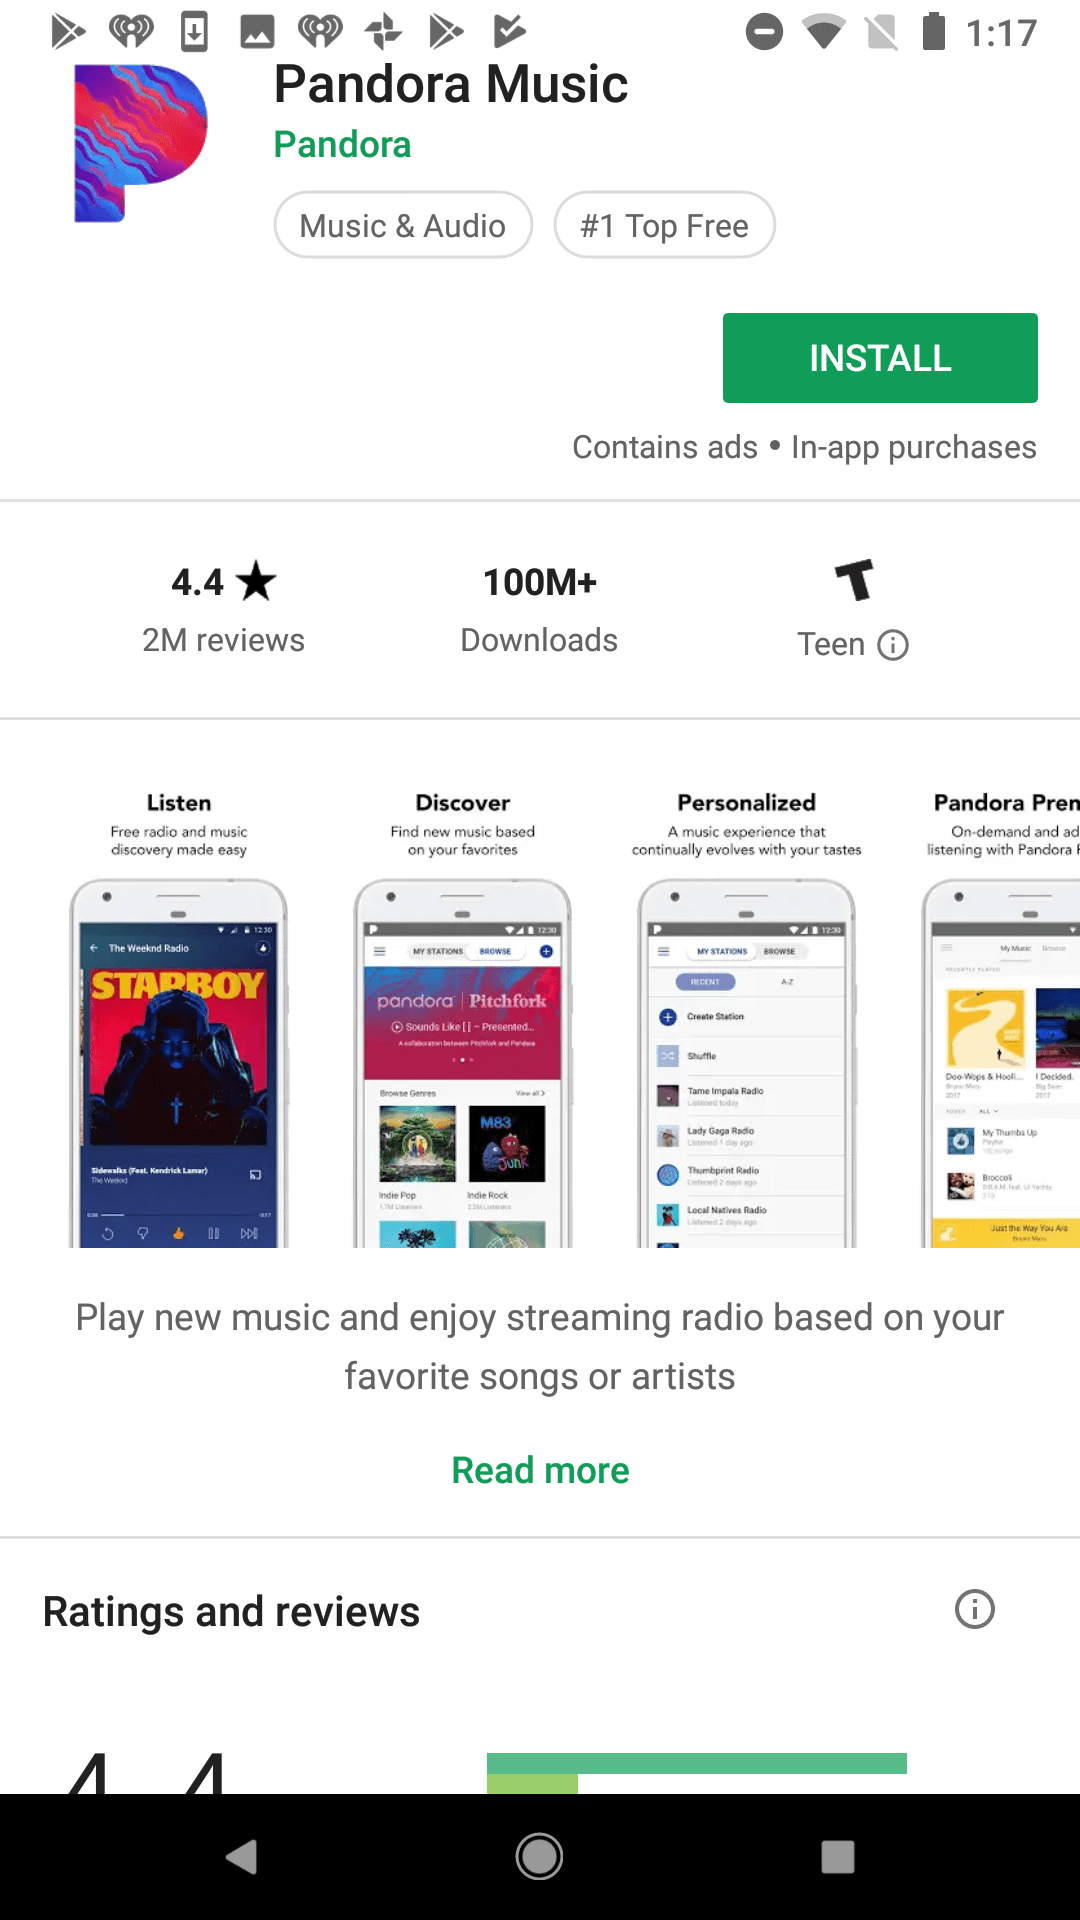Image resolution: width=1080 pixels, height=1920 pixels.
Task: Install the Pandora Music app
Action: [879, 357]
